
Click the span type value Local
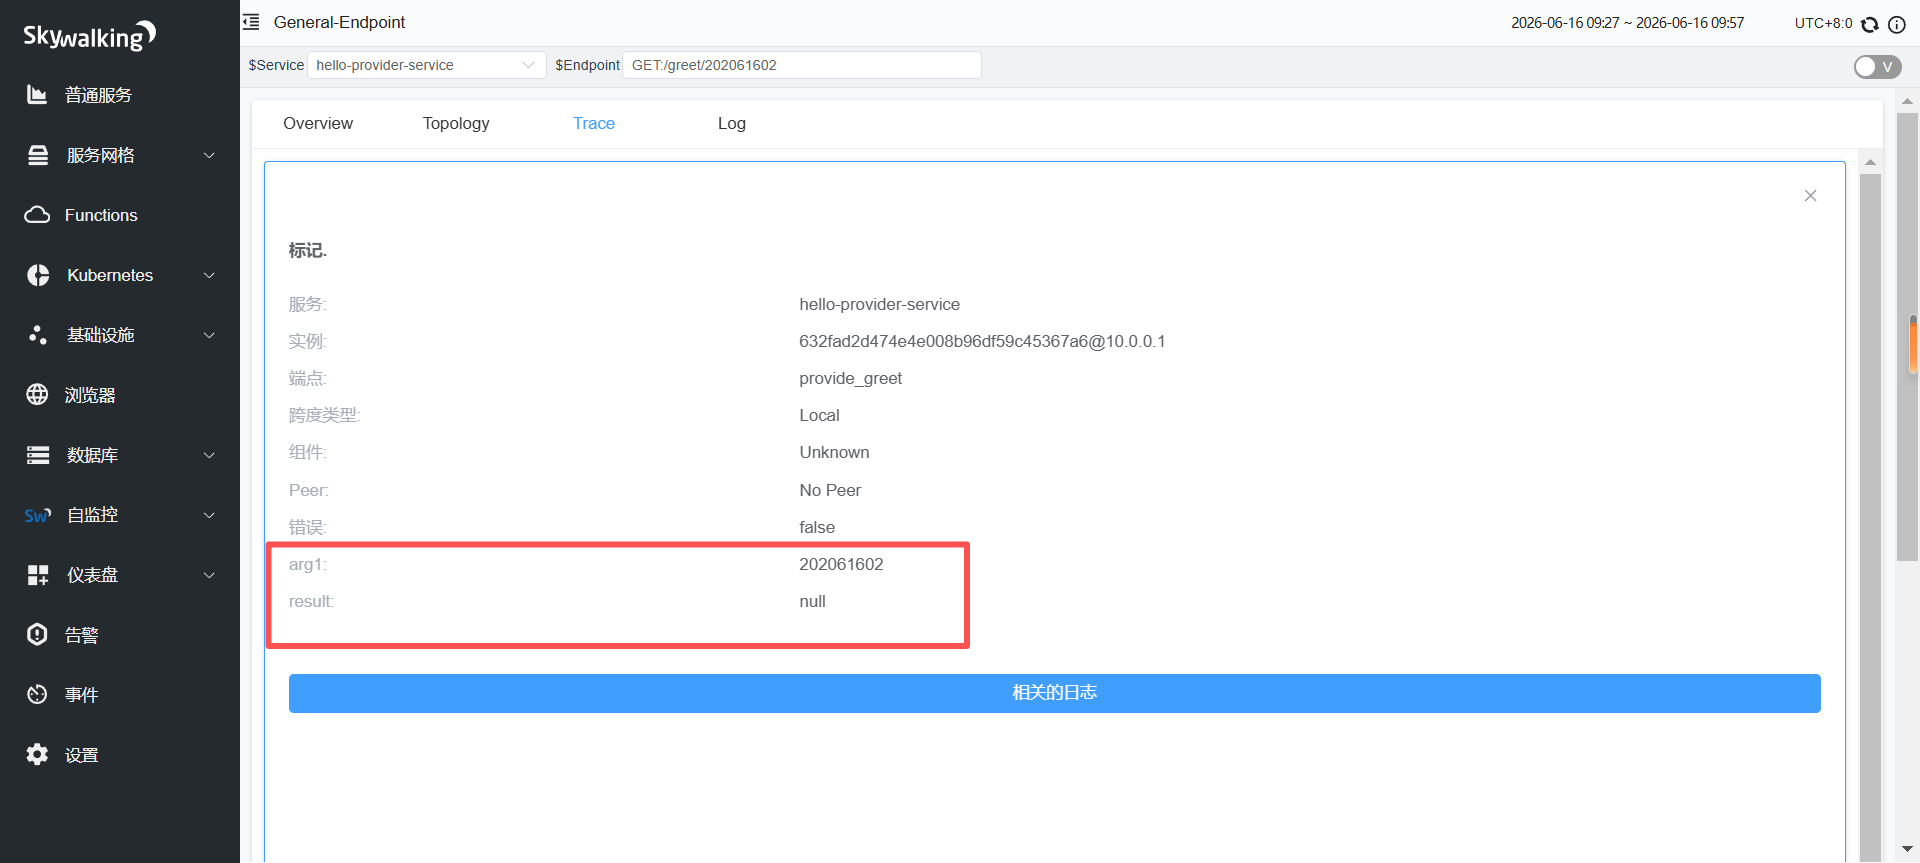point(819,415)
